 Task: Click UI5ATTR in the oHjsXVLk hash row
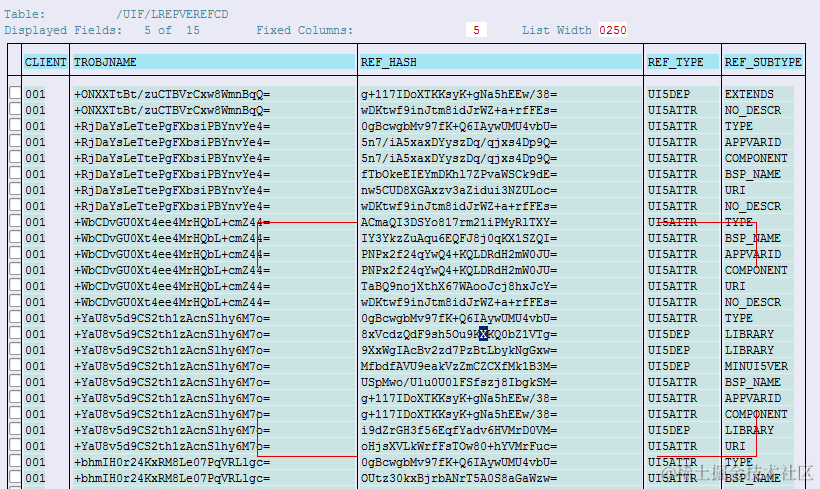(673, 446)
